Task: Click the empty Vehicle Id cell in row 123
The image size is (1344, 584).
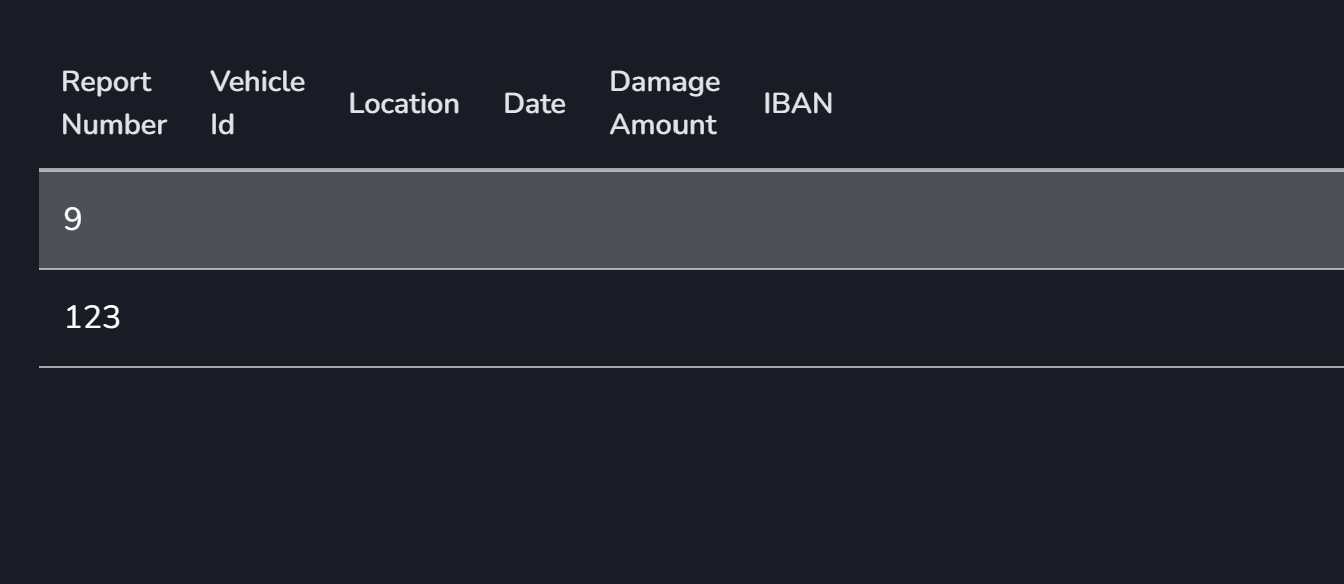Action: (258, 318)
